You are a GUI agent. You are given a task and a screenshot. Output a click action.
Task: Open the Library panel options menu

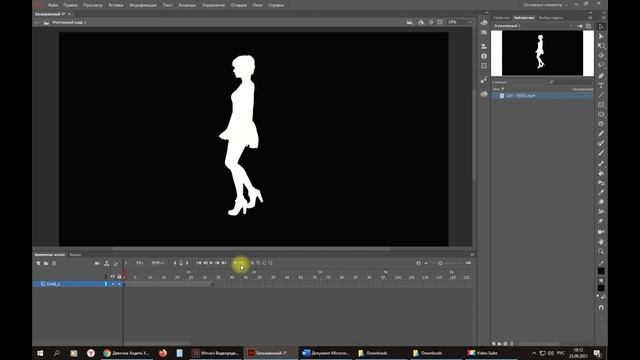tap(590, 18)
